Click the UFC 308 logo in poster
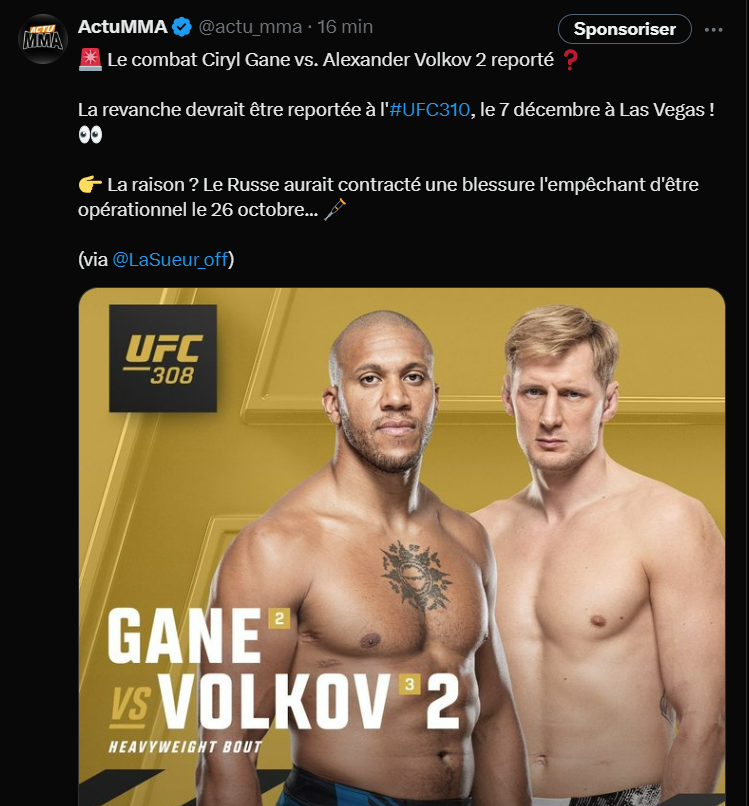The image size is (749, 806). pos(163,358)
